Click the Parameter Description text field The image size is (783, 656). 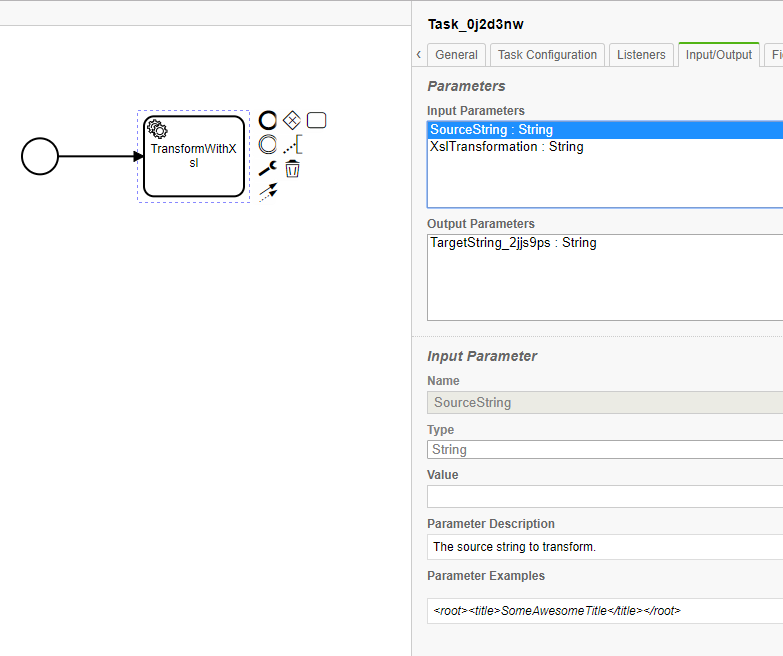click(604, 547)
